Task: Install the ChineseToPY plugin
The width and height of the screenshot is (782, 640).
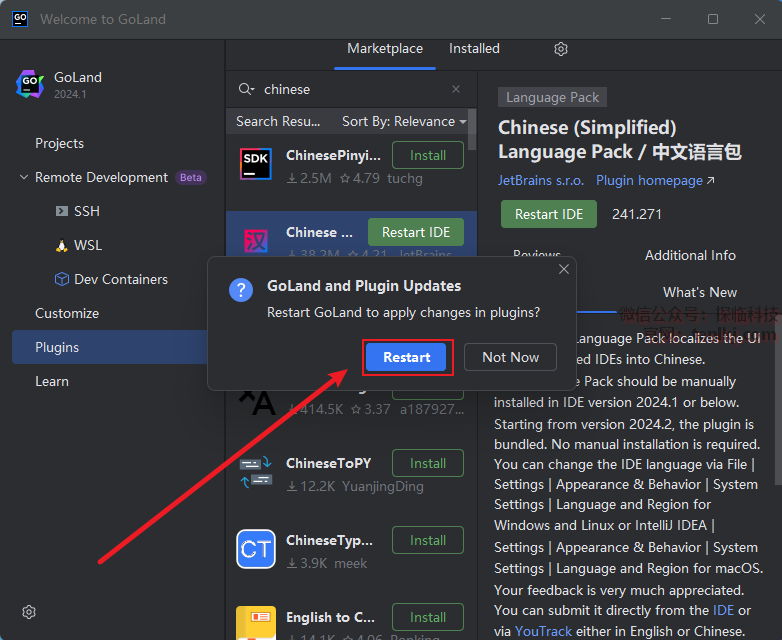Action: click(x=427, y=463)
